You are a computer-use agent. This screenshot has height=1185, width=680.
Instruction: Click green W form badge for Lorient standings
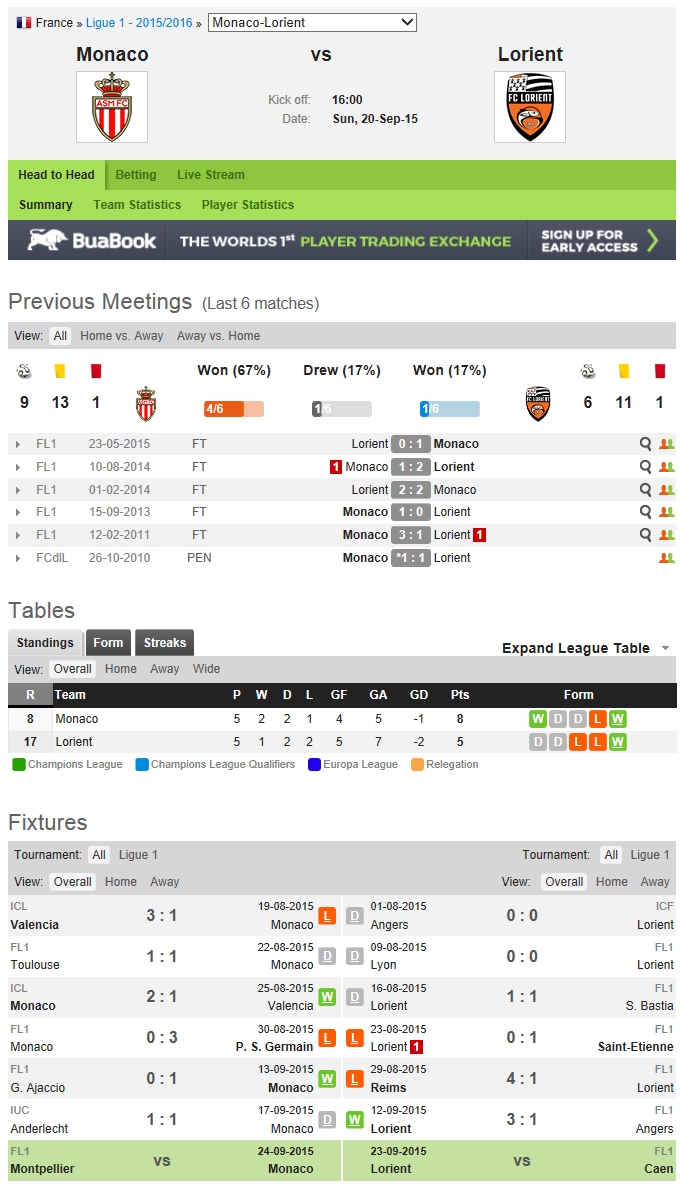coord(618,742)
